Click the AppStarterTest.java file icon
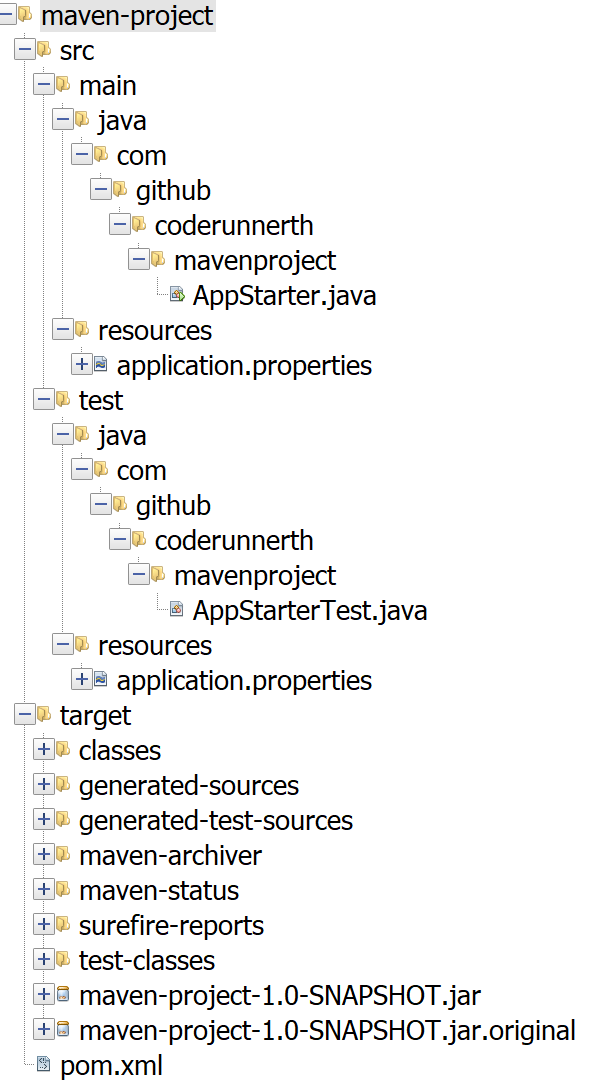The width and height of the screenshot is (598, 1087). (x=177, y=610)
